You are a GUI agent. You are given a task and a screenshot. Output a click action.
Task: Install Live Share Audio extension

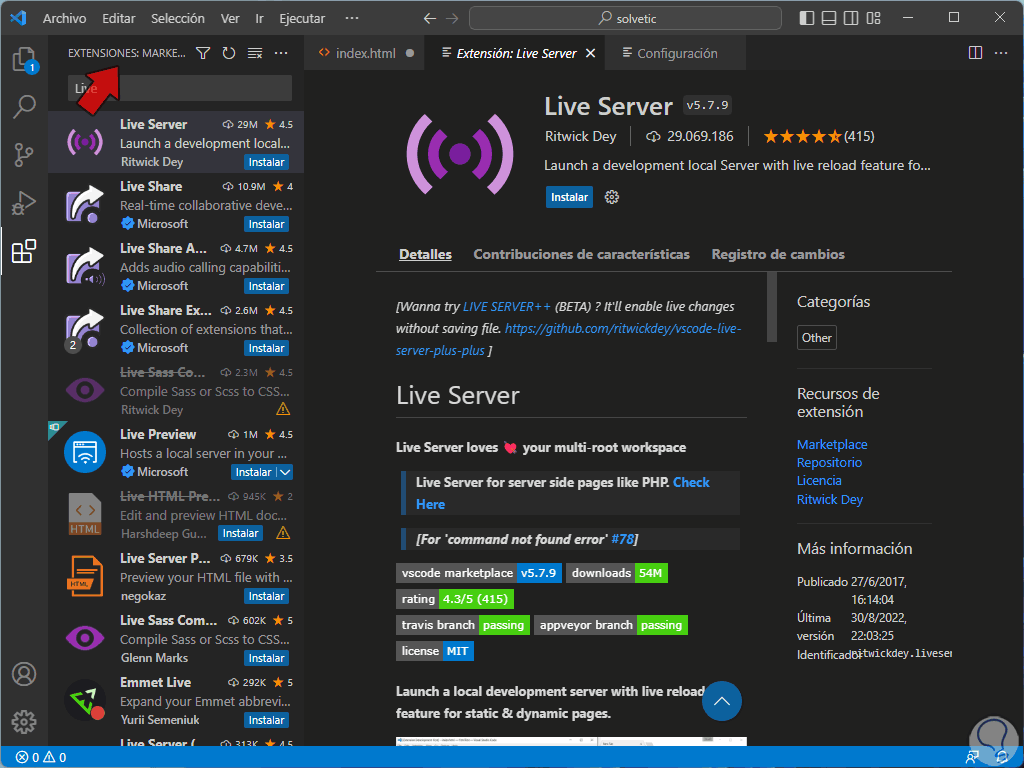(x=266, y=286)
